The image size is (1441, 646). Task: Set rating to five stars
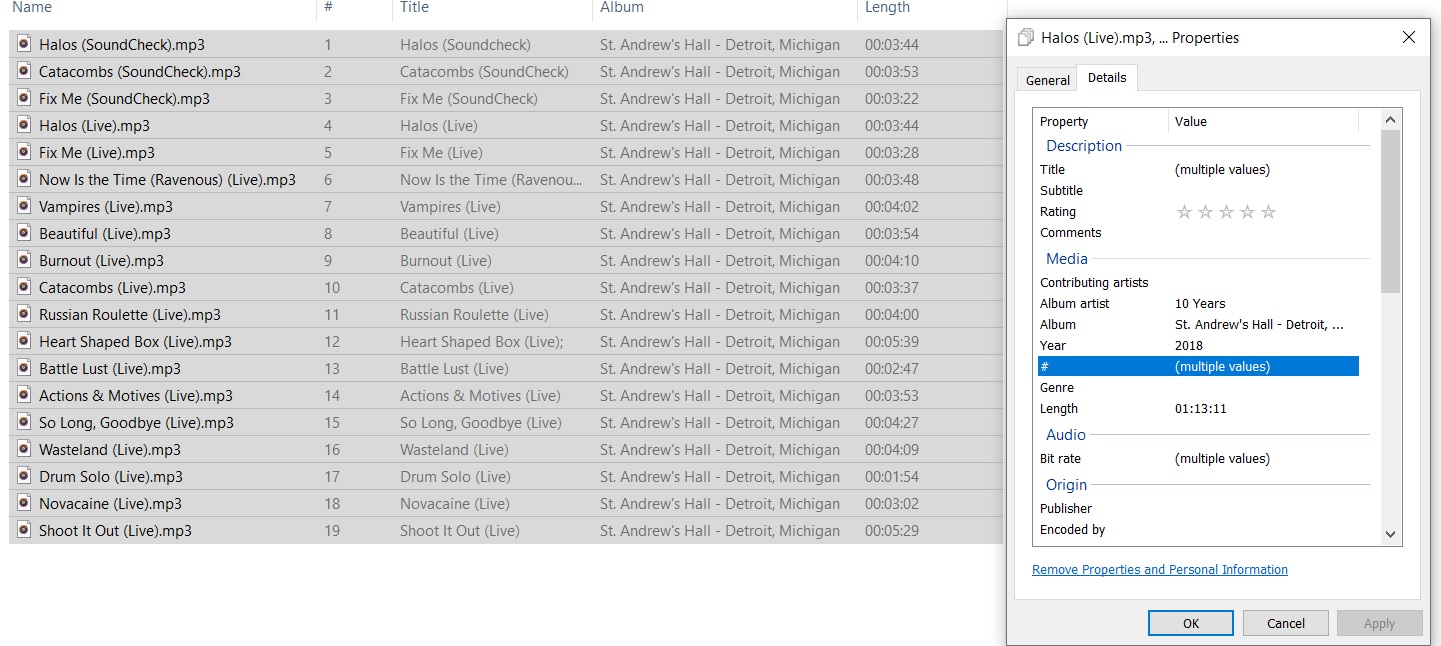pos(1268,212)
